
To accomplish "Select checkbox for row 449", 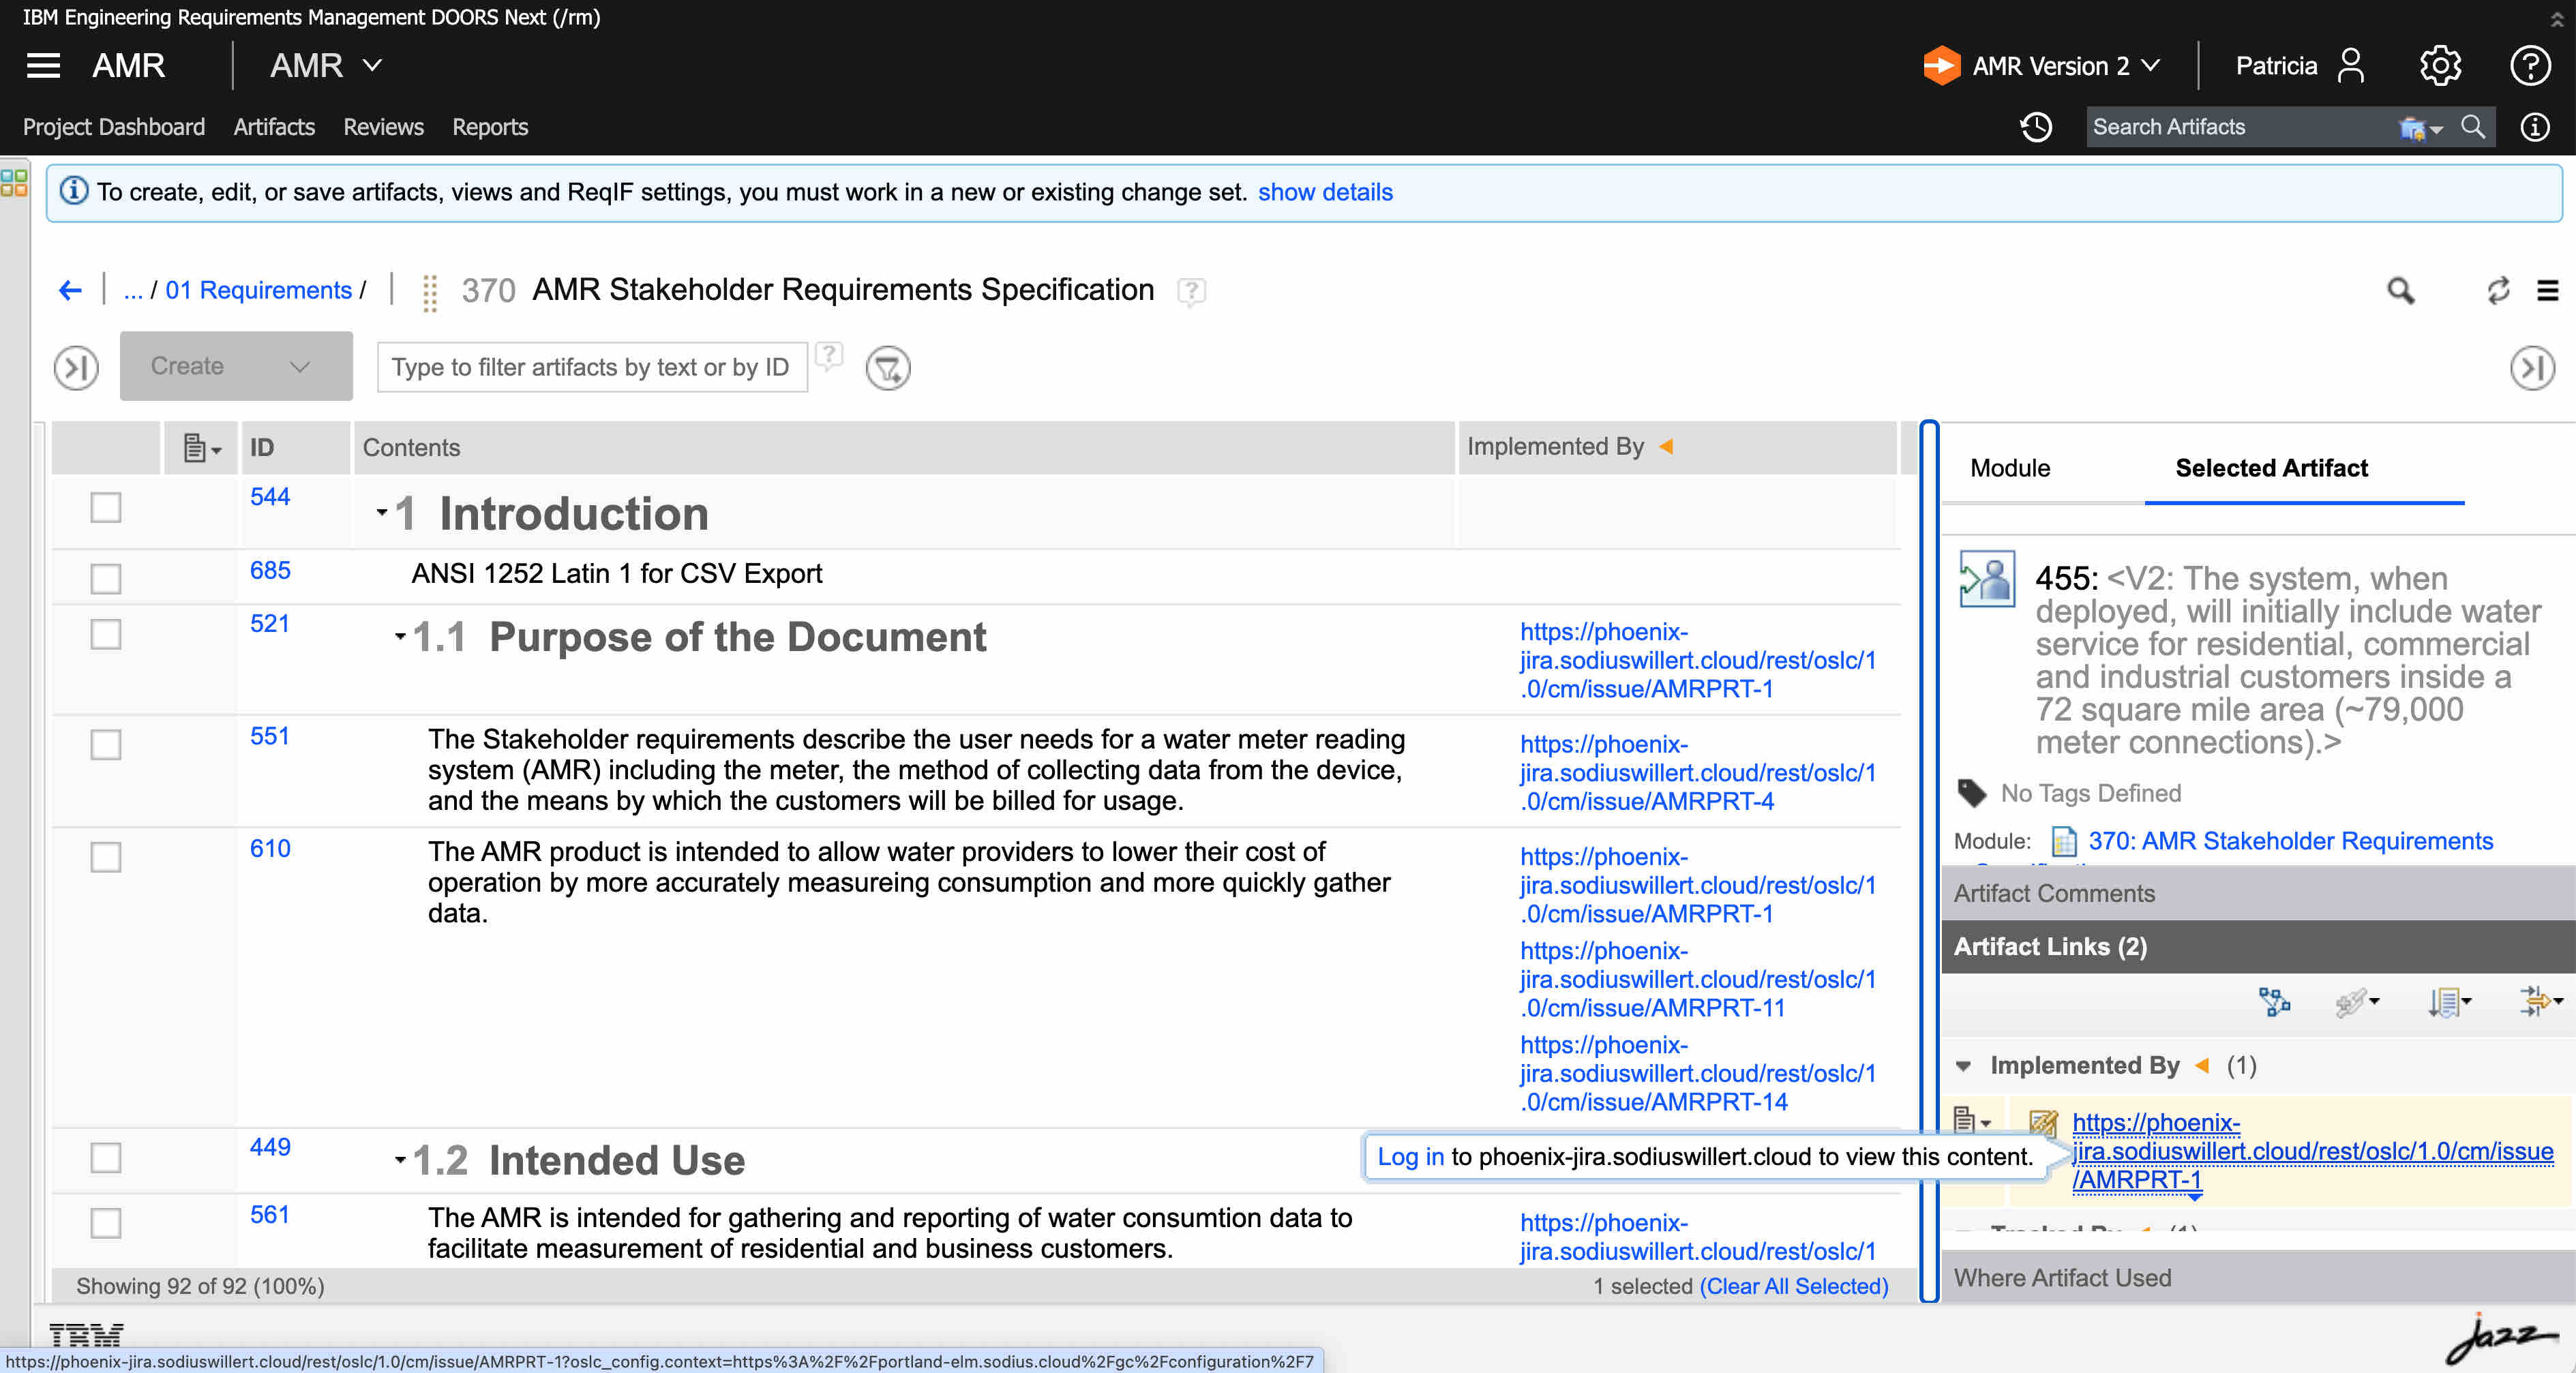I will click(x=106, y=1157).
